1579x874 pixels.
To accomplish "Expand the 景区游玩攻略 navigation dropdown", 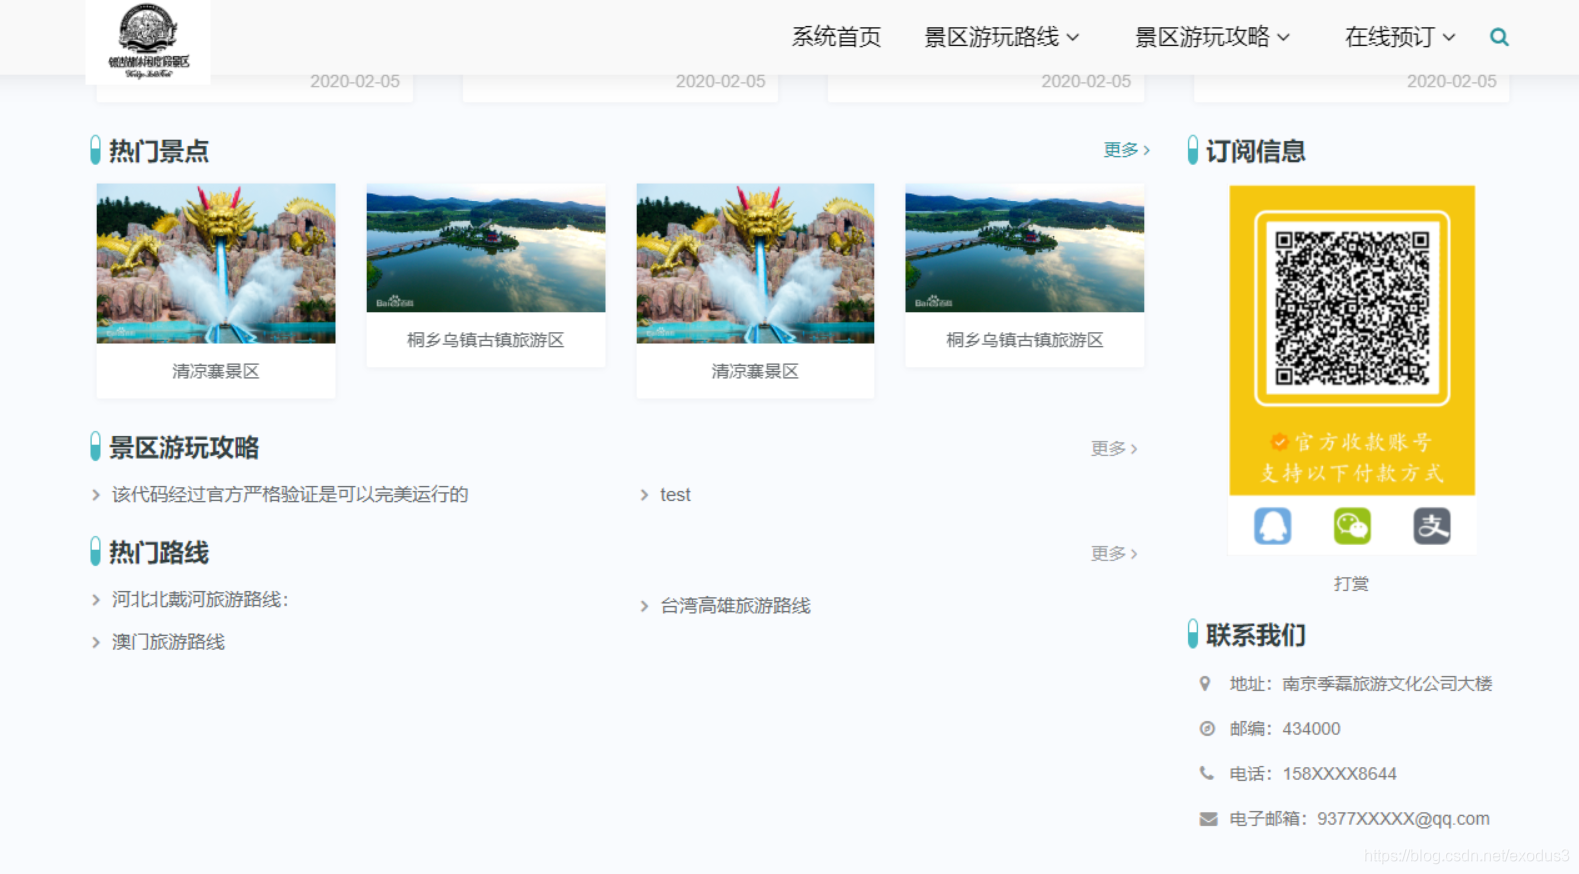I will click(1212, 37).
